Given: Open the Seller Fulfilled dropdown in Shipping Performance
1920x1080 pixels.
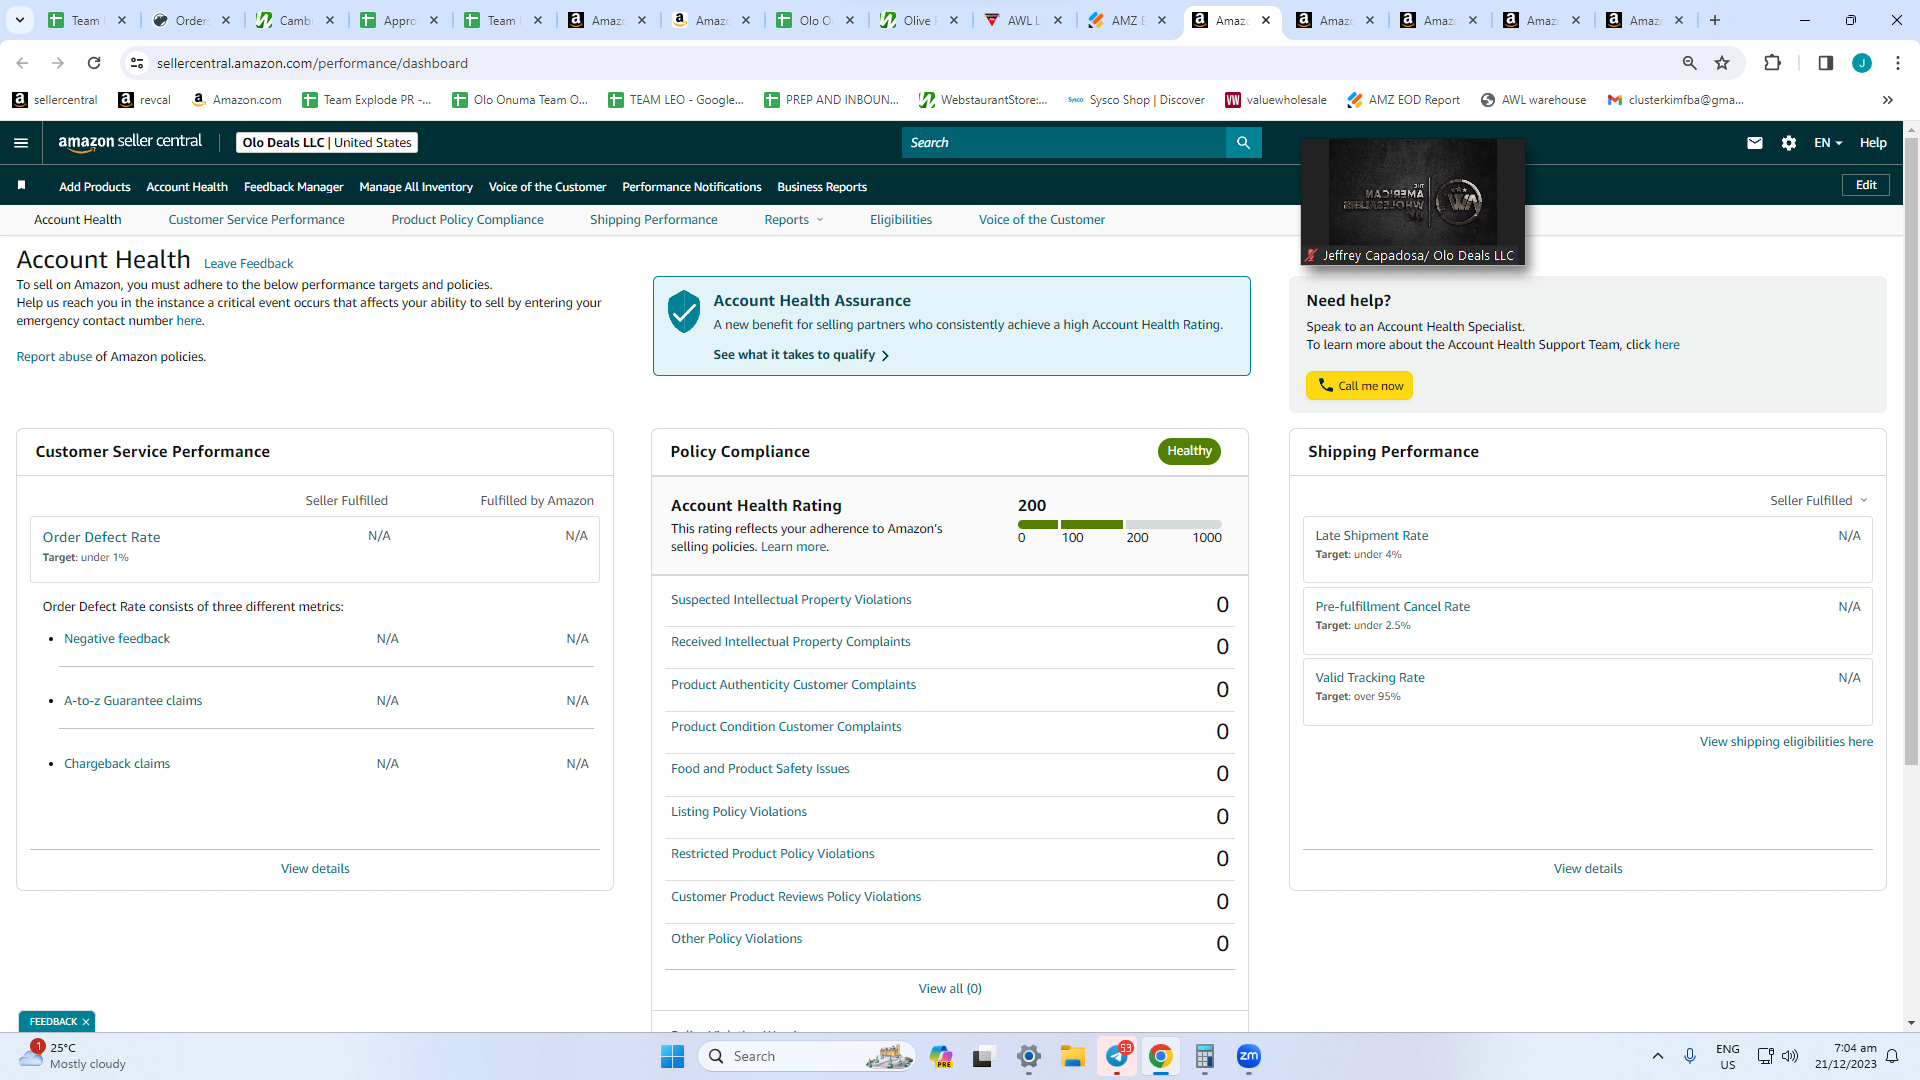Looking at the screenshot, I should pos(1819,501).
